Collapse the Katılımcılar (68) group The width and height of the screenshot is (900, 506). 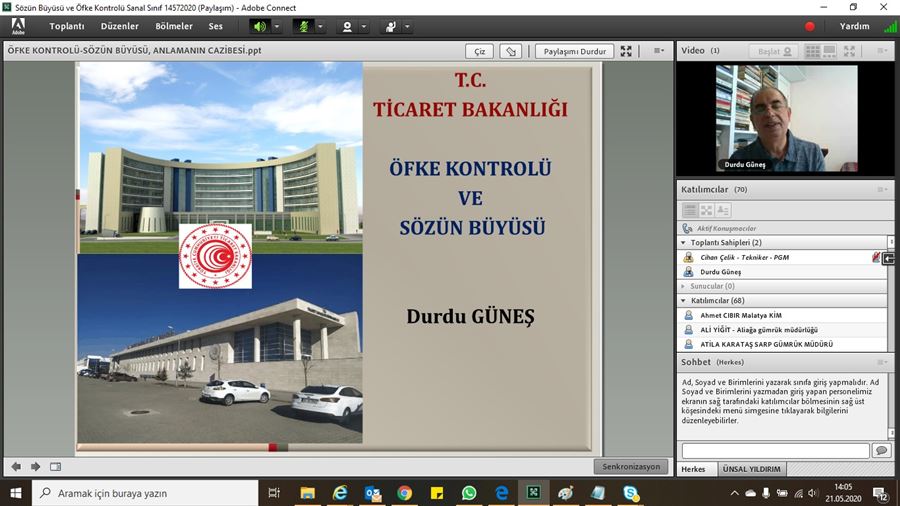(x=684, y=301)
